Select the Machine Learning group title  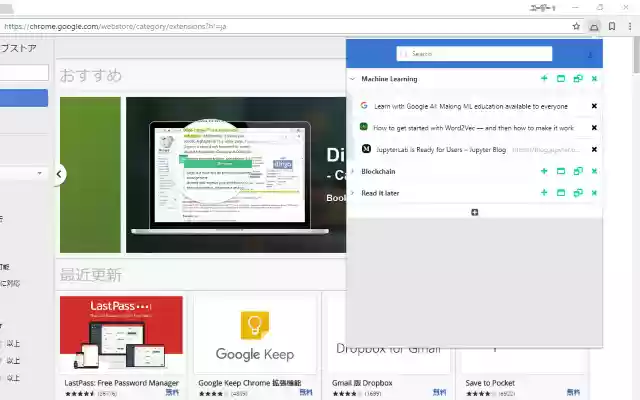coord(389,79)
